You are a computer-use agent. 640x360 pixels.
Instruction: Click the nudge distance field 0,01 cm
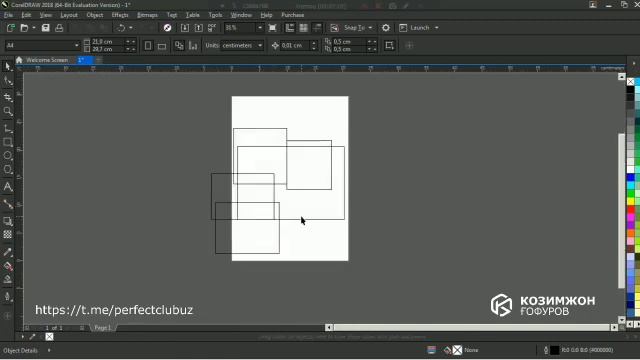click(x=296, y=45)
